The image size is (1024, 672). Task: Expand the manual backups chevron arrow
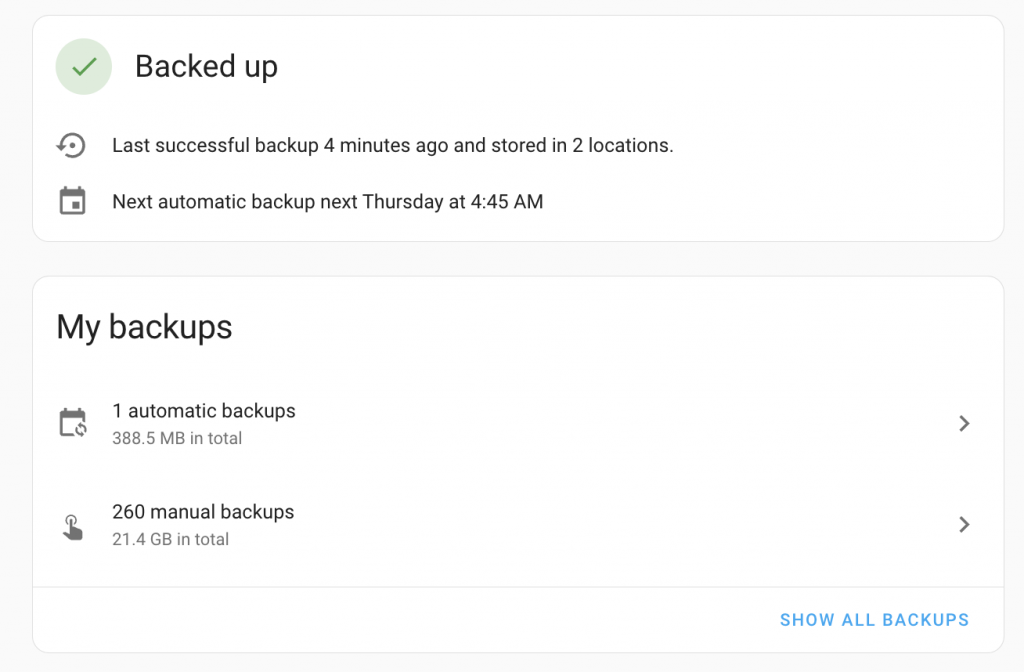[964, 524]
